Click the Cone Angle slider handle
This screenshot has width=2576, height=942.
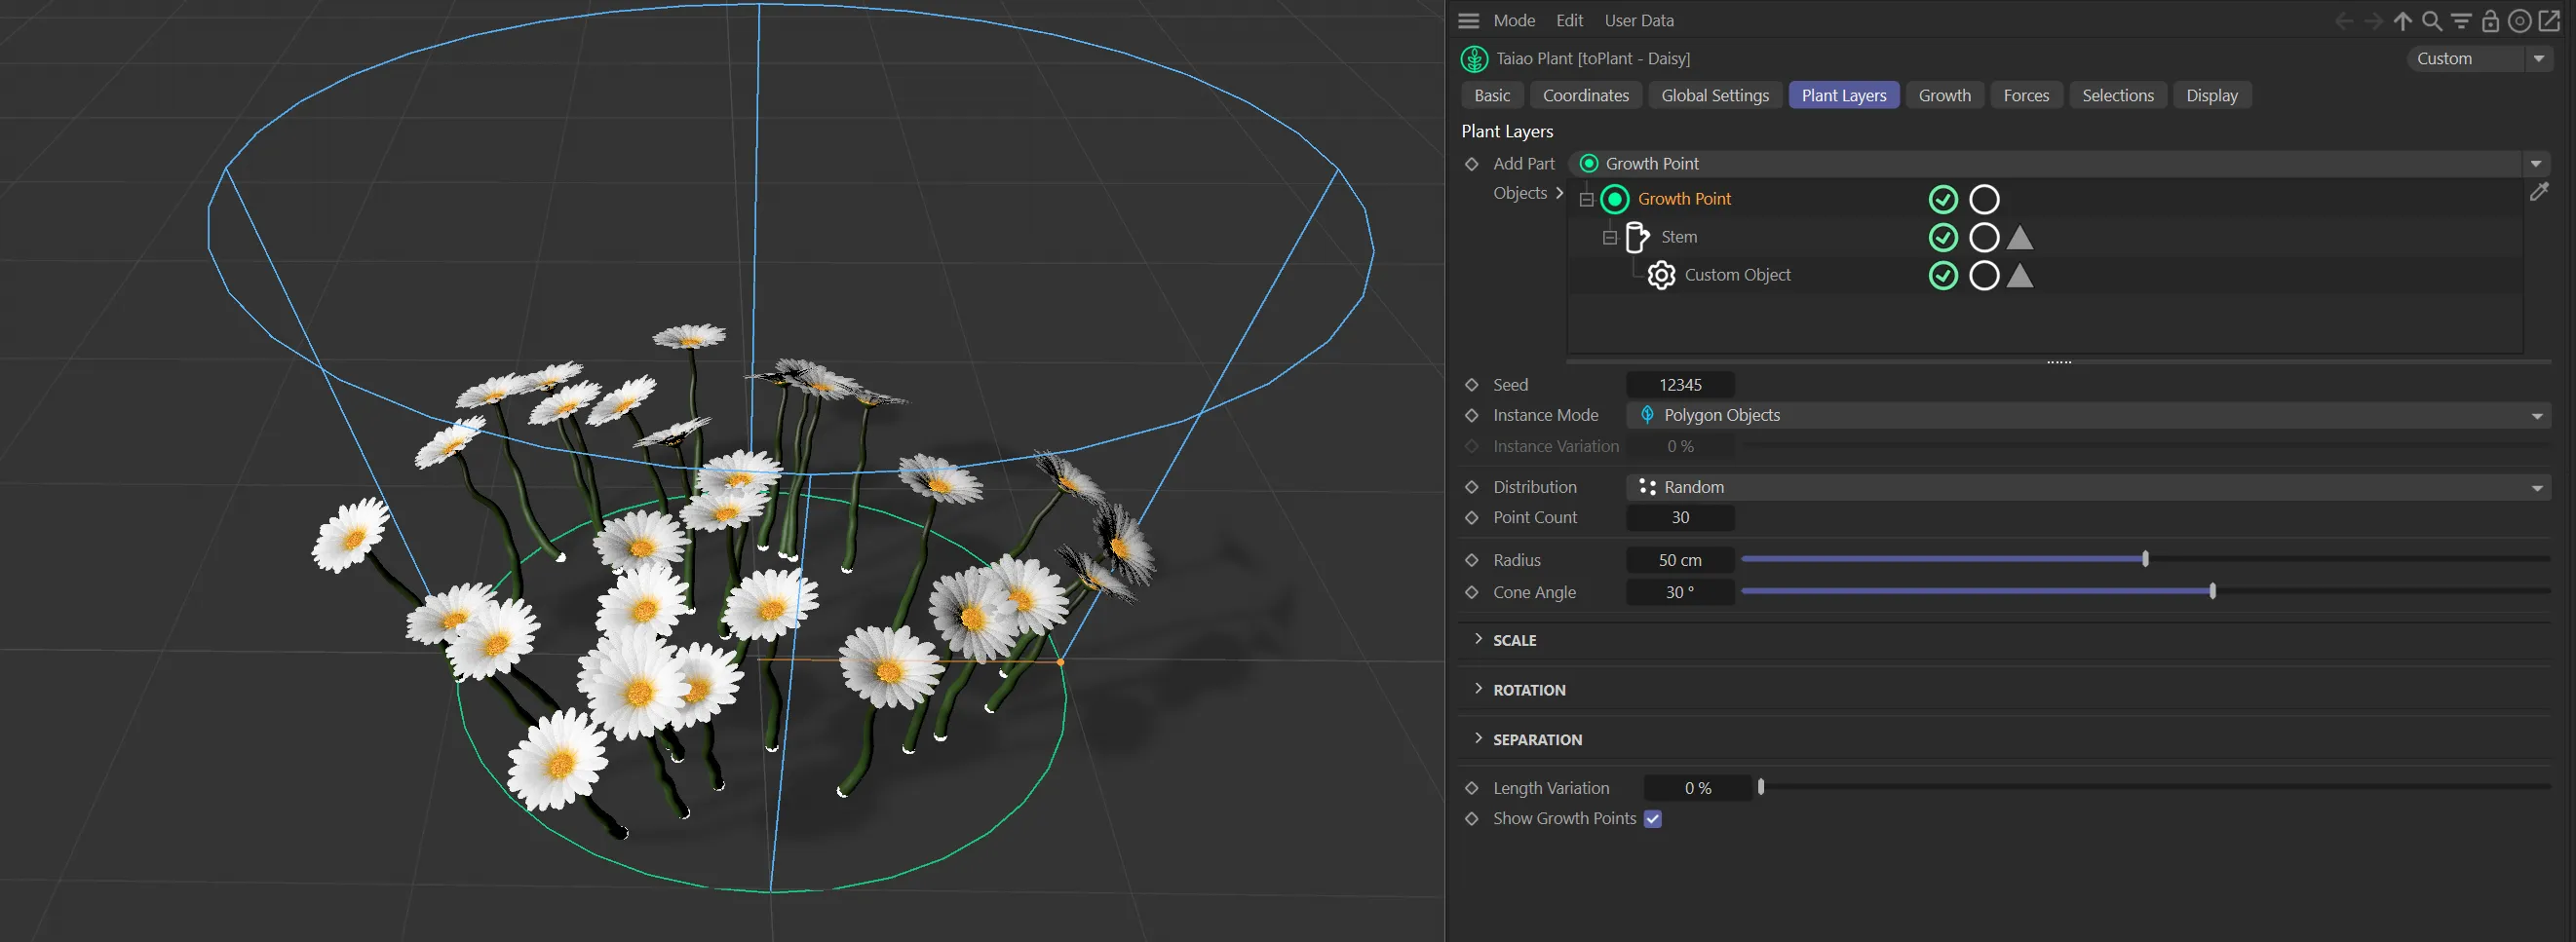click(x=2212, y=591)
